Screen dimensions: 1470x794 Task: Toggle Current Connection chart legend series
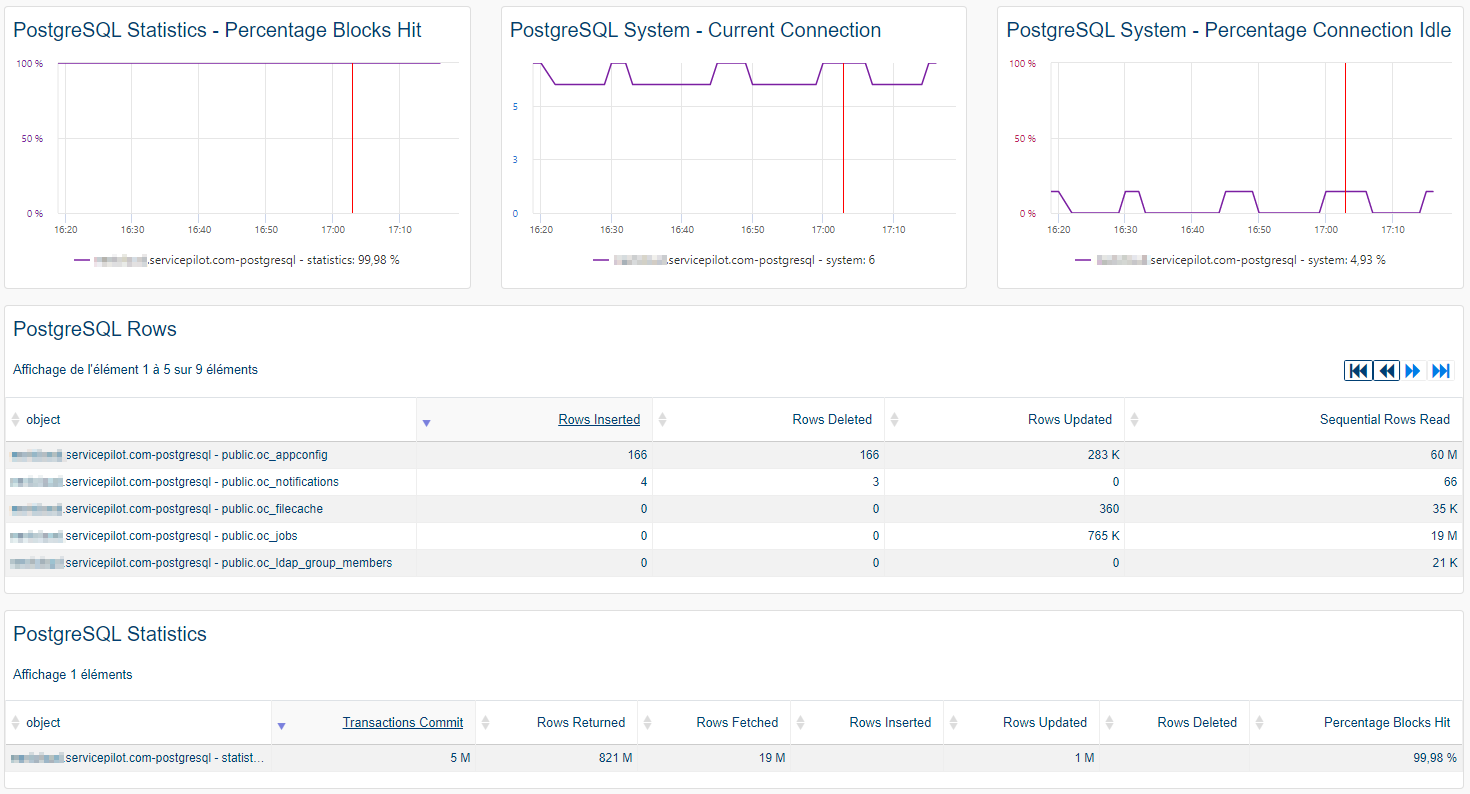[x=733, y=260]
